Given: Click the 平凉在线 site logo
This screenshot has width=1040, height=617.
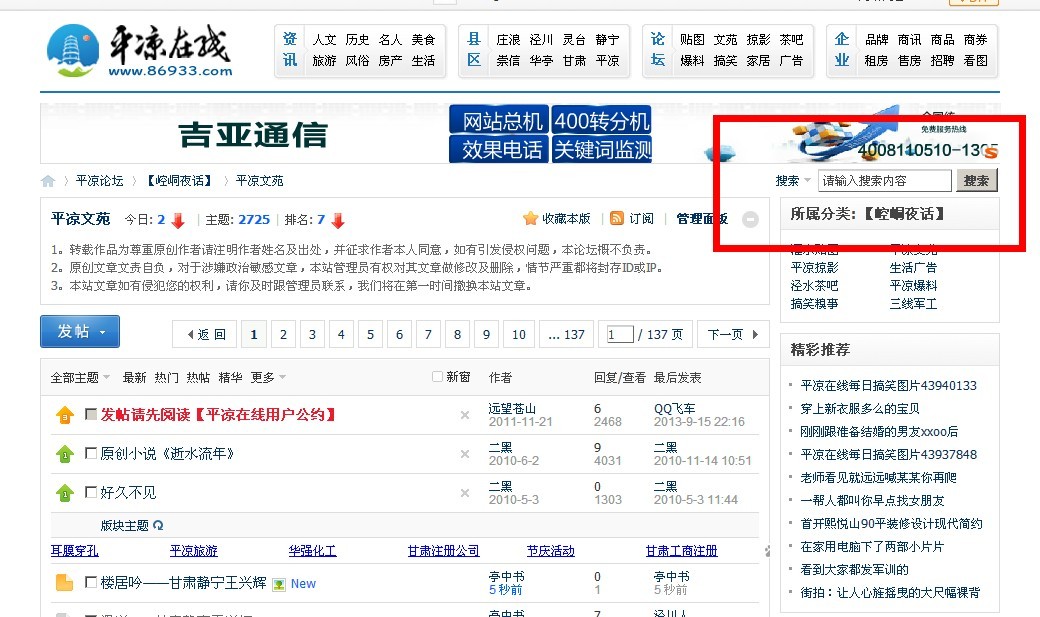Looking at the screenshot, I should point(140,52).
